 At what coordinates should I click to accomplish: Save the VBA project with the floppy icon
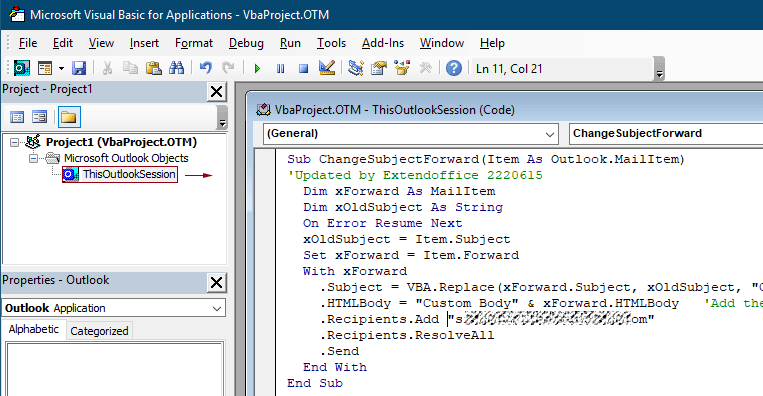click(x=79, y=68)
